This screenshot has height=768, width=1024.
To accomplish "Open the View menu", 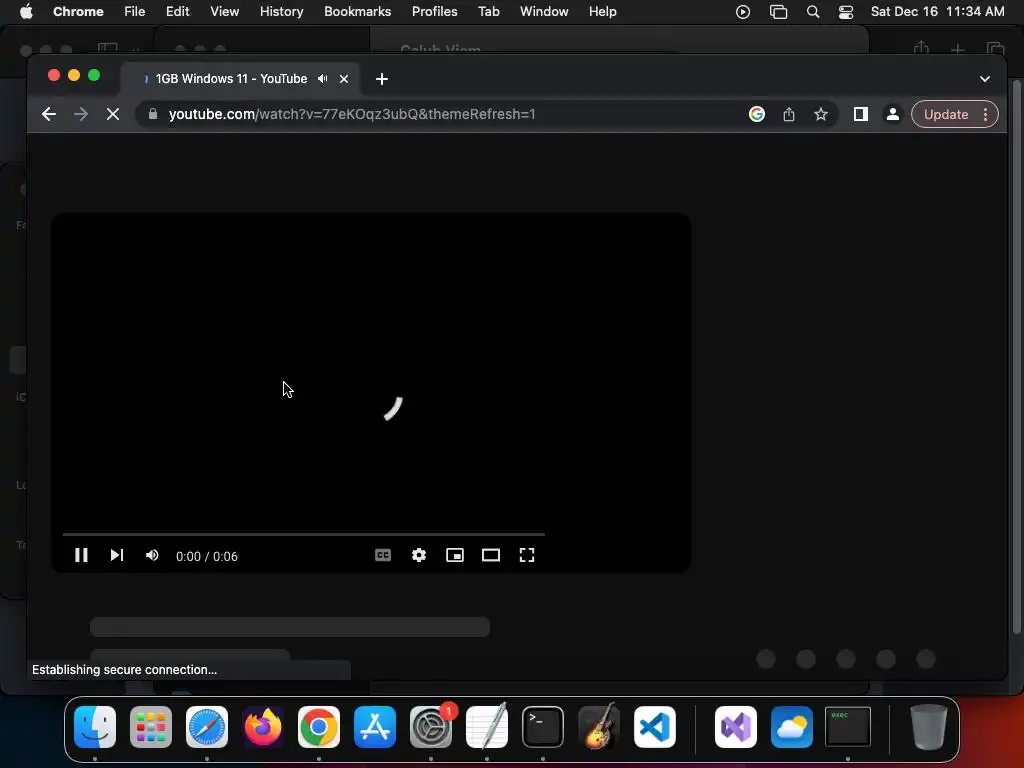I will coord(224,11).
